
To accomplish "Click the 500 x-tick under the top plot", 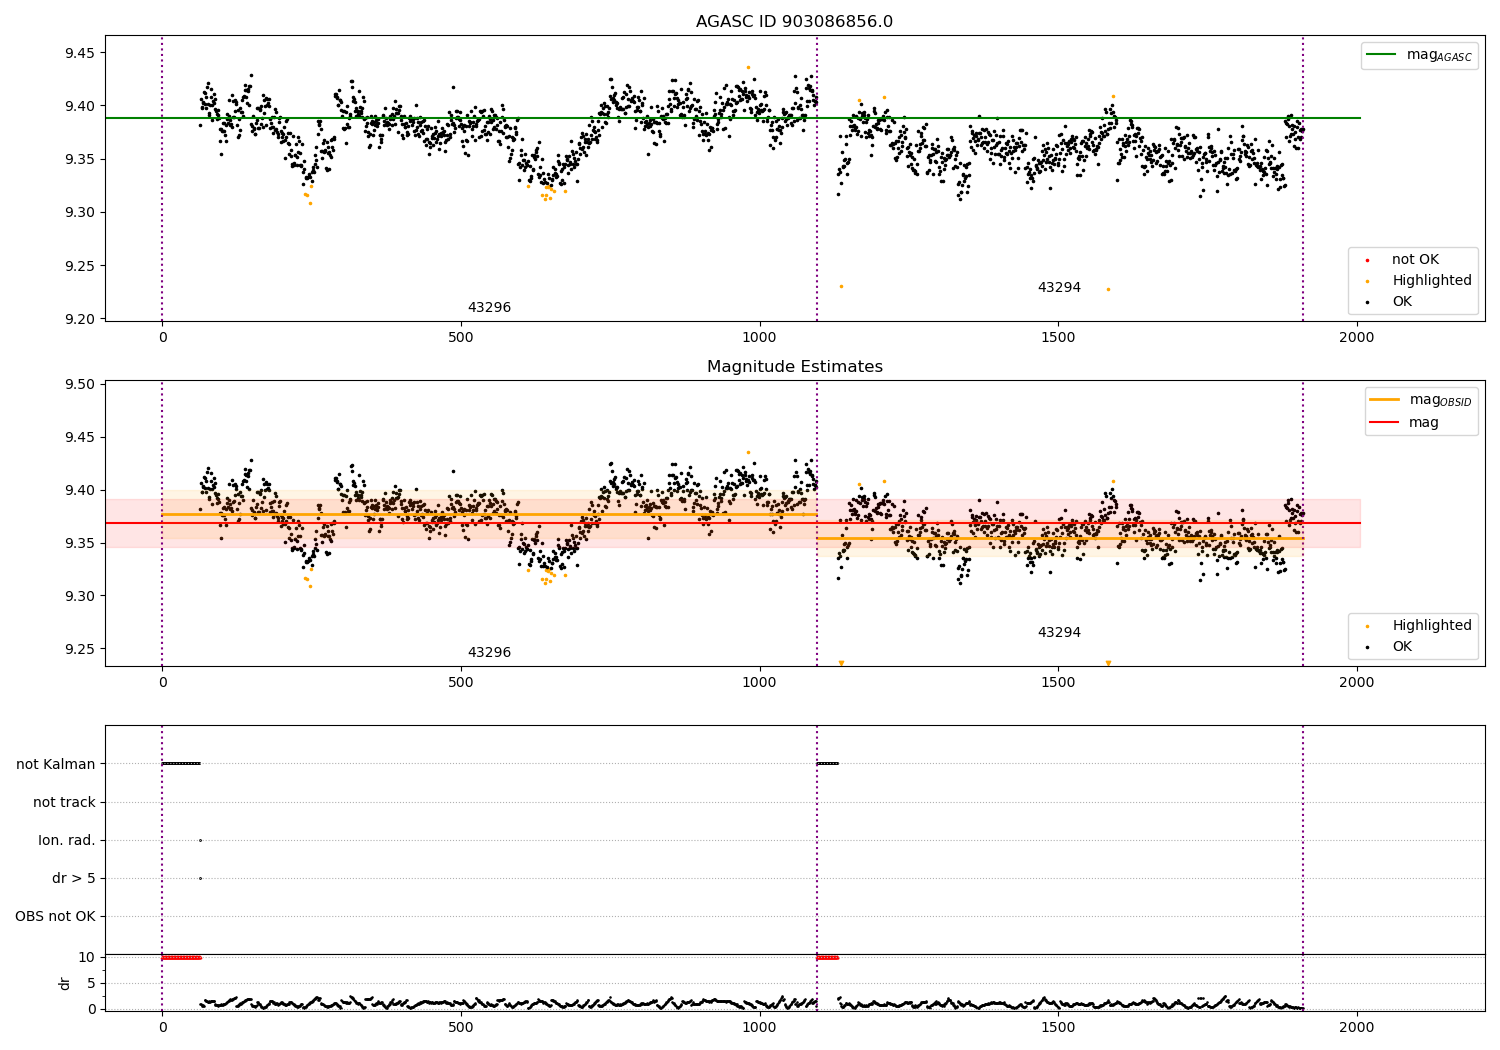I will pyautogui.click(x=461, y=338).
